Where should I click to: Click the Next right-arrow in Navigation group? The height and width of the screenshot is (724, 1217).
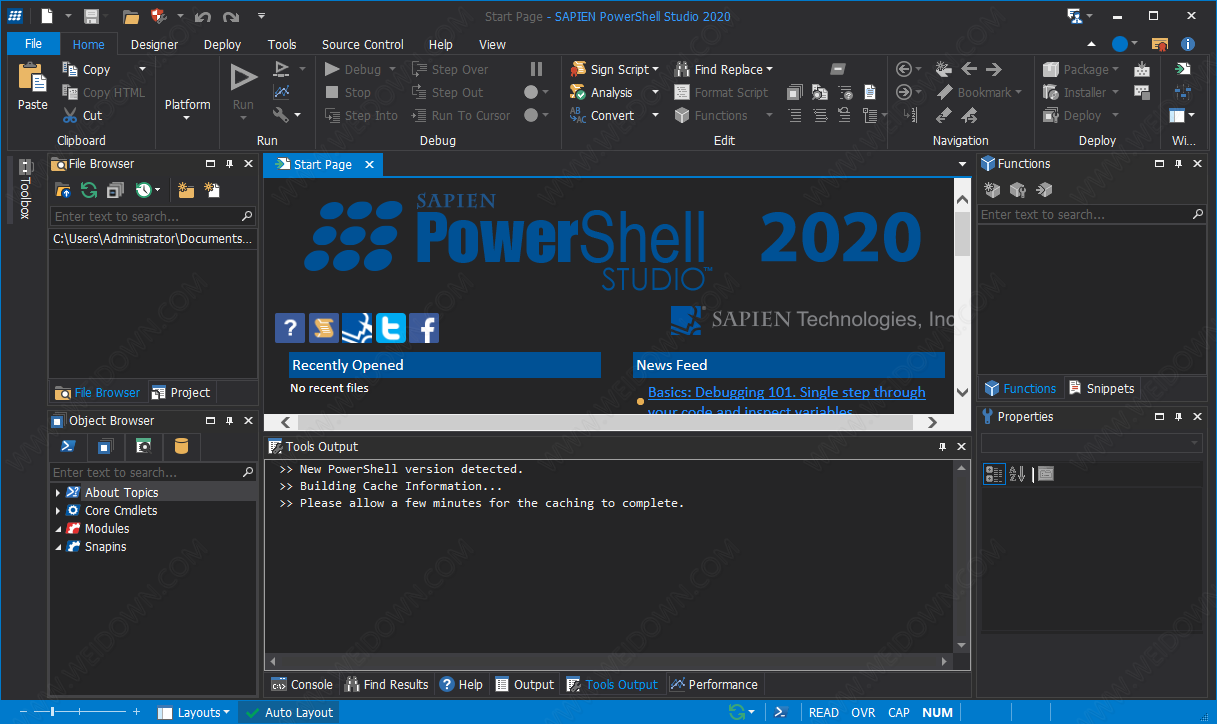coord(994,69)
